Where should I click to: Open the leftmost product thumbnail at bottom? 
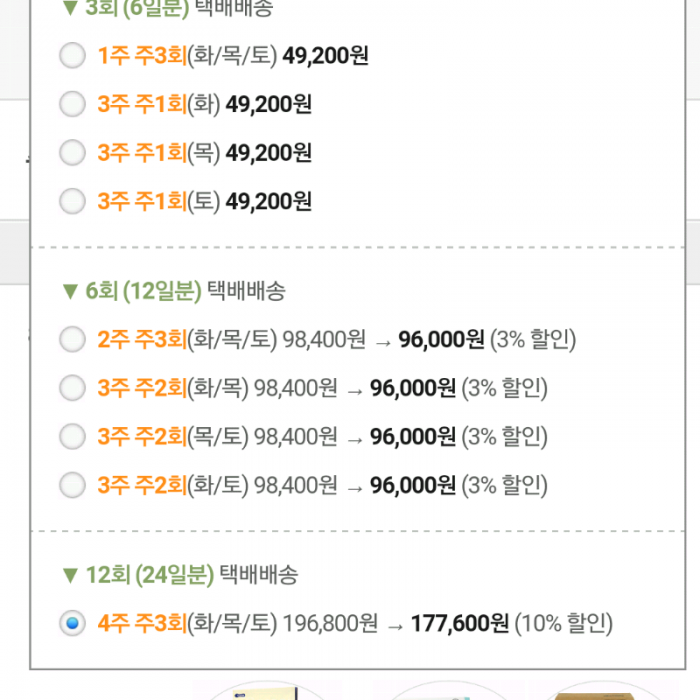267,690
